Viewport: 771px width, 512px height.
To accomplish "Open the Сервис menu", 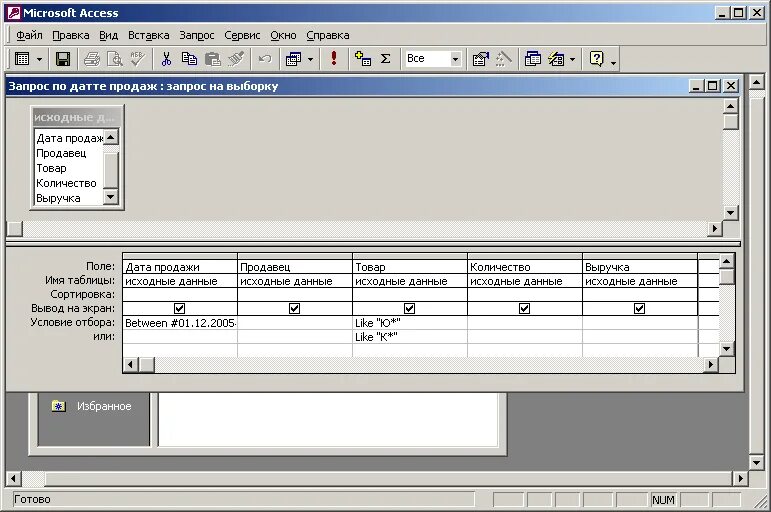I will 242,35.
